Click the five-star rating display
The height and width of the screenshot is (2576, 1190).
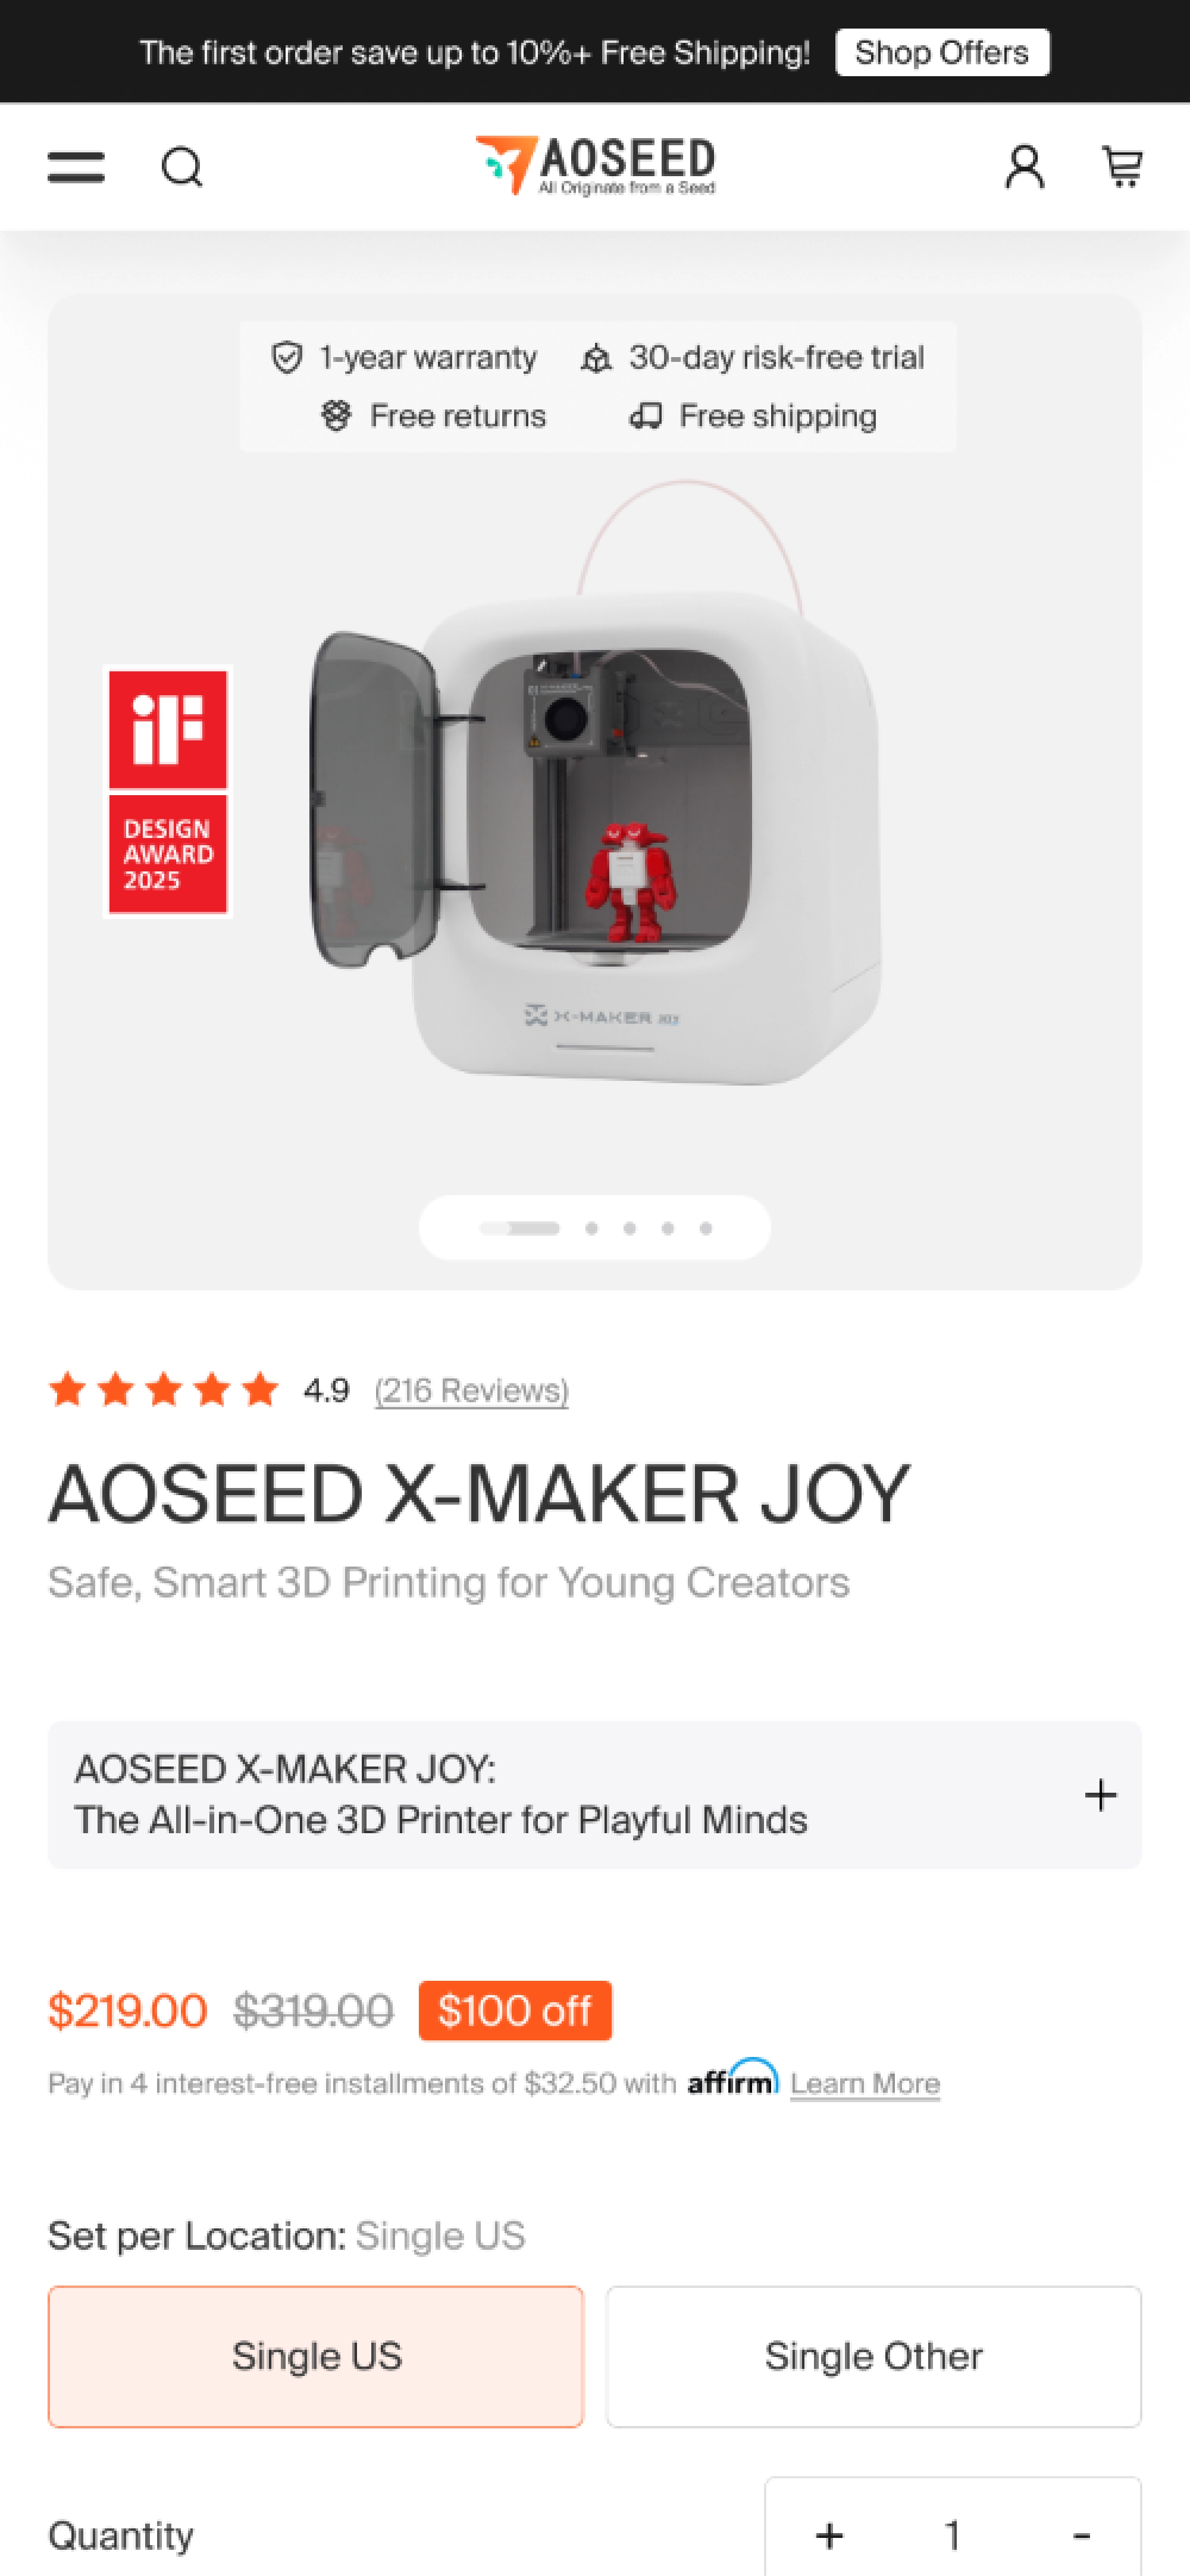(164, 1389)
